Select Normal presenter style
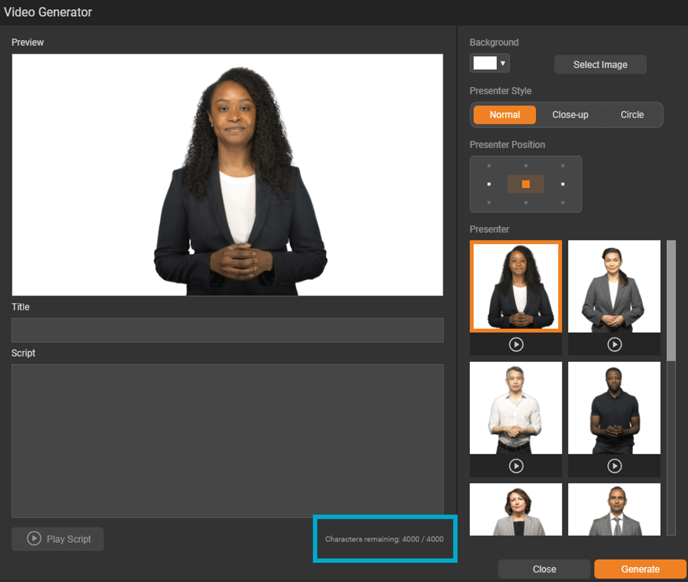 (x=504, y=115)
